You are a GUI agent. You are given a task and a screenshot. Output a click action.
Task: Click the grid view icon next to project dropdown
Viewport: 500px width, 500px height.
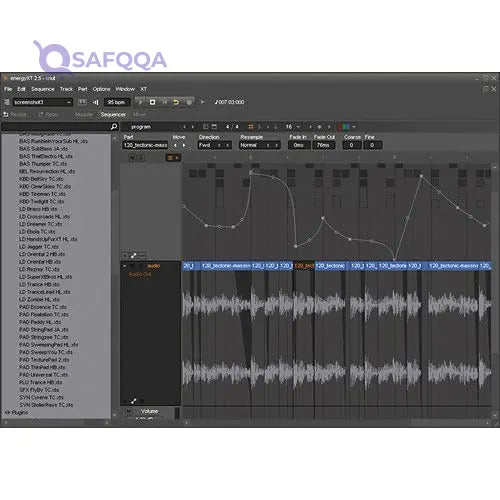click(x=82, y=102)
